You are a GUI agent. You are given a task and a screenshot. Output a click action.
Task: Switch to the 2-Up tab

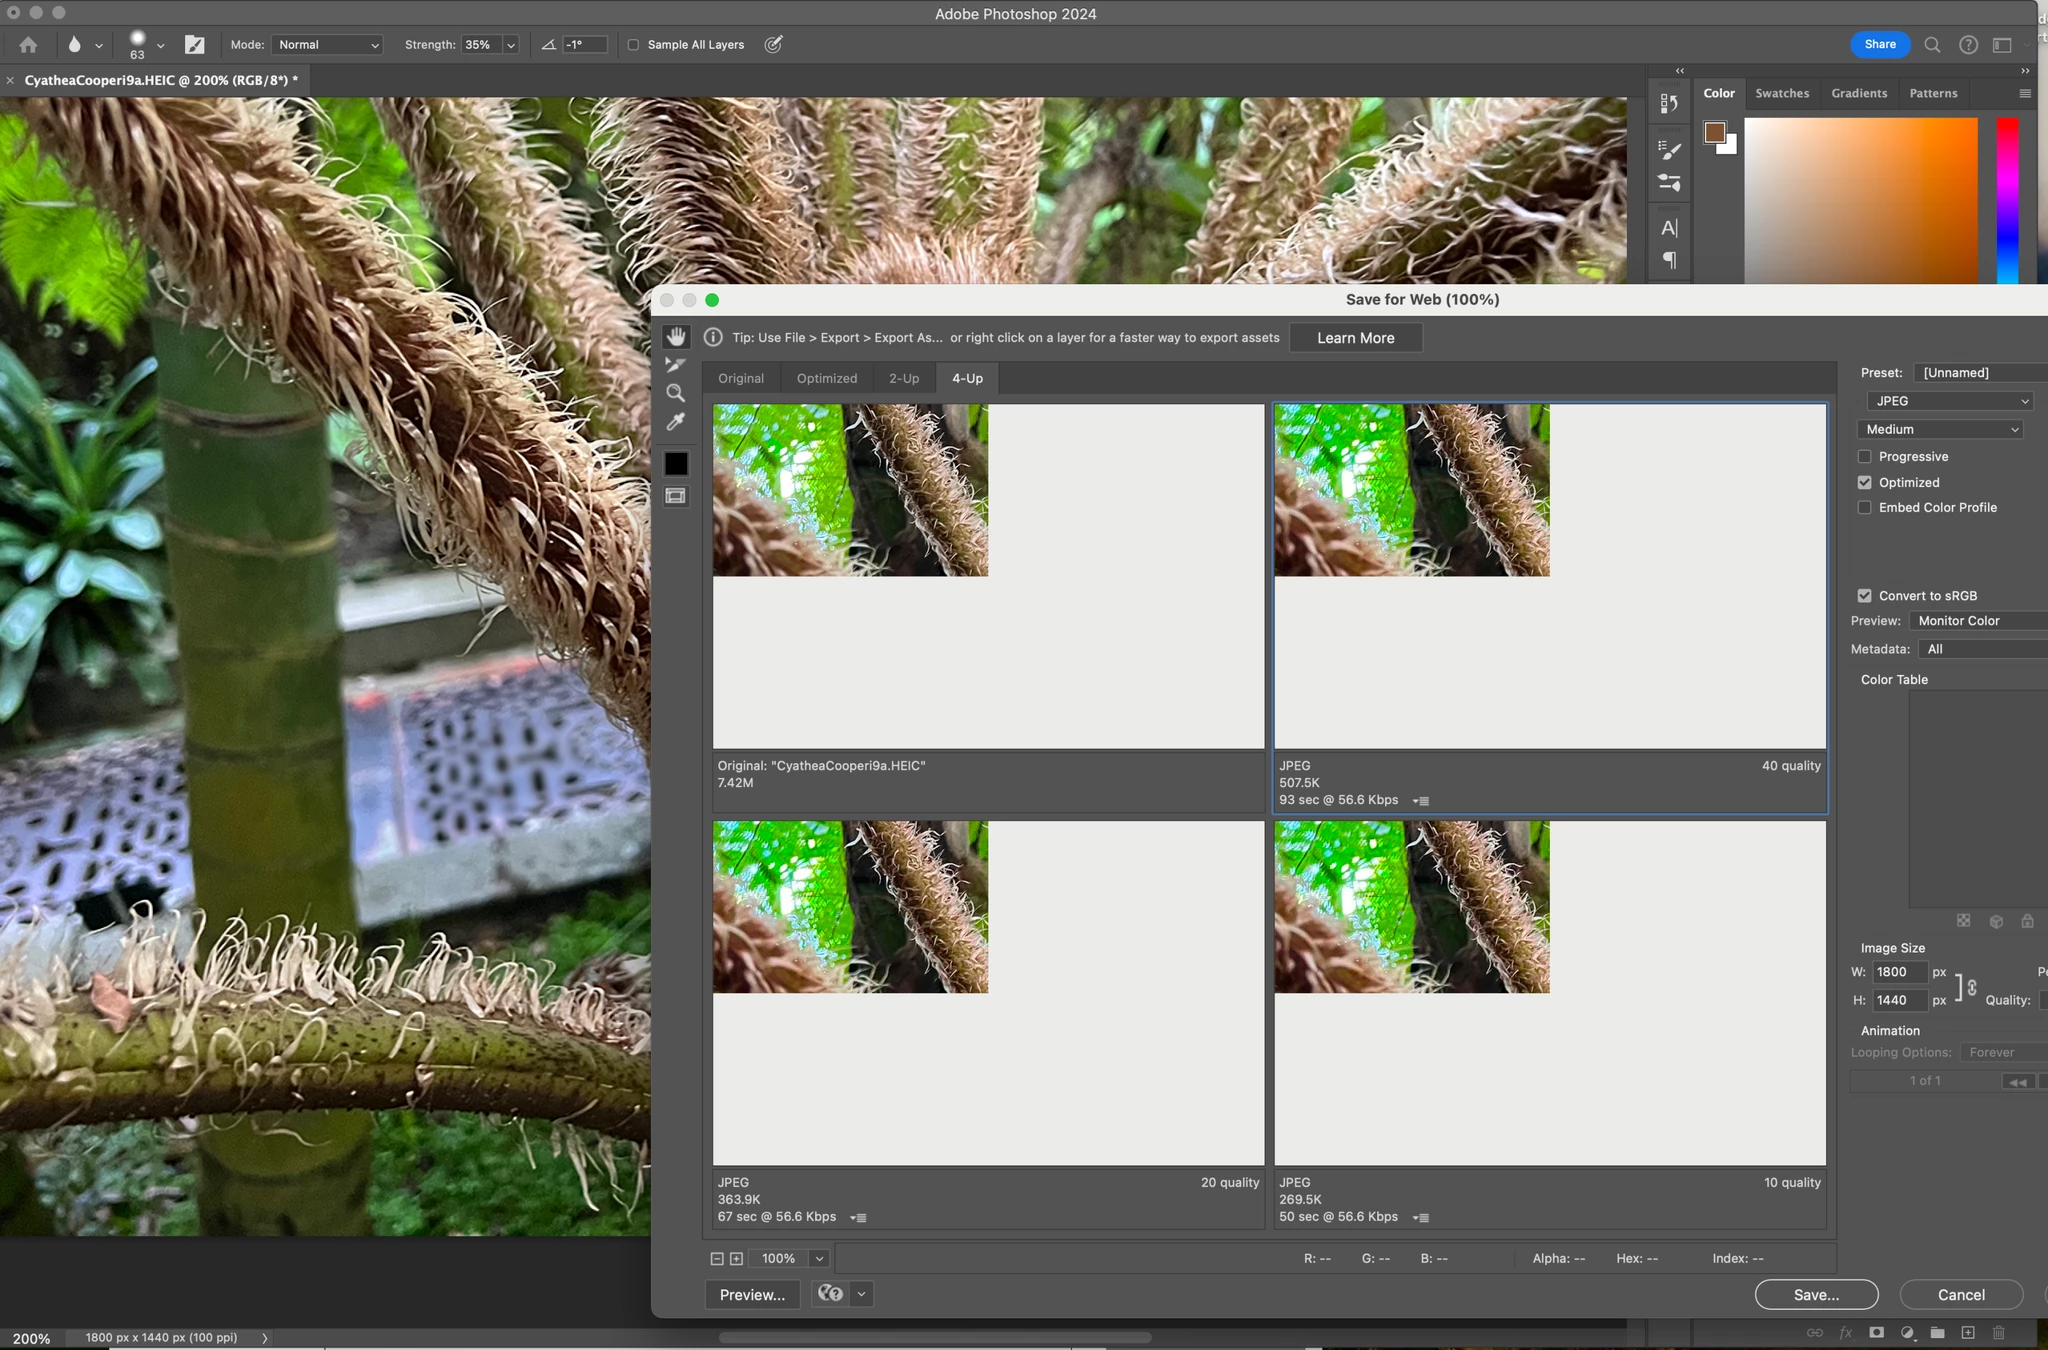[903, 379]
